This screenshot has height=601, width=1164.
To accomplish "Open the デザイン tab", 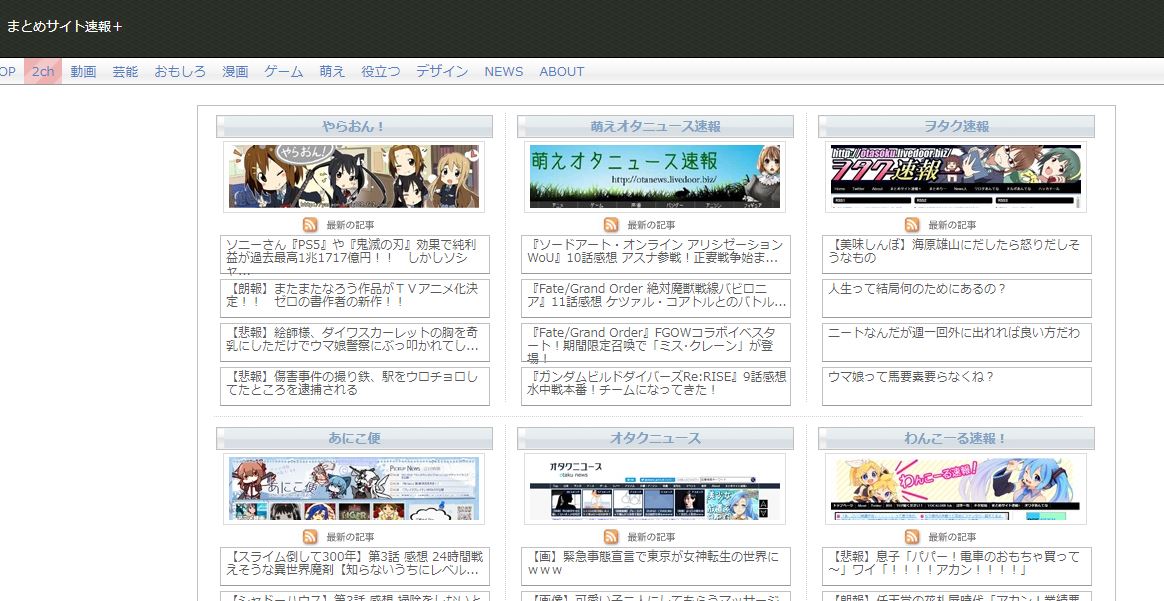I will pyautogui.click(x=442, y=71).
